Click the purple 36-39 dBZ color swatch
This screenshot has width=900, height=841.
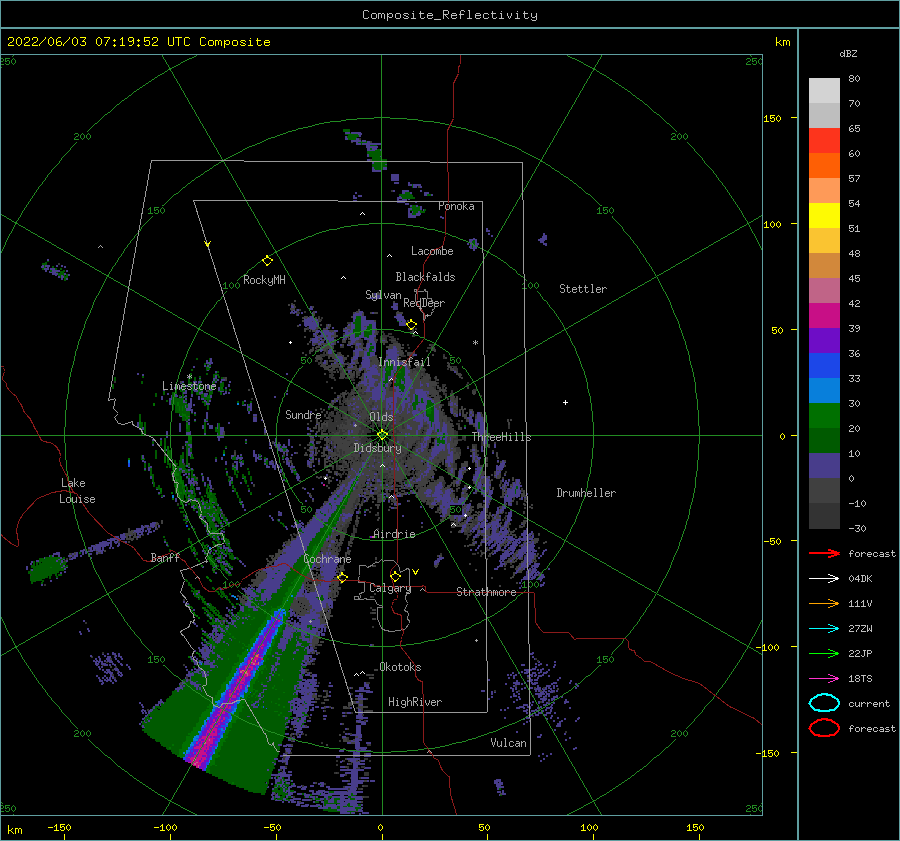[824, 341]
